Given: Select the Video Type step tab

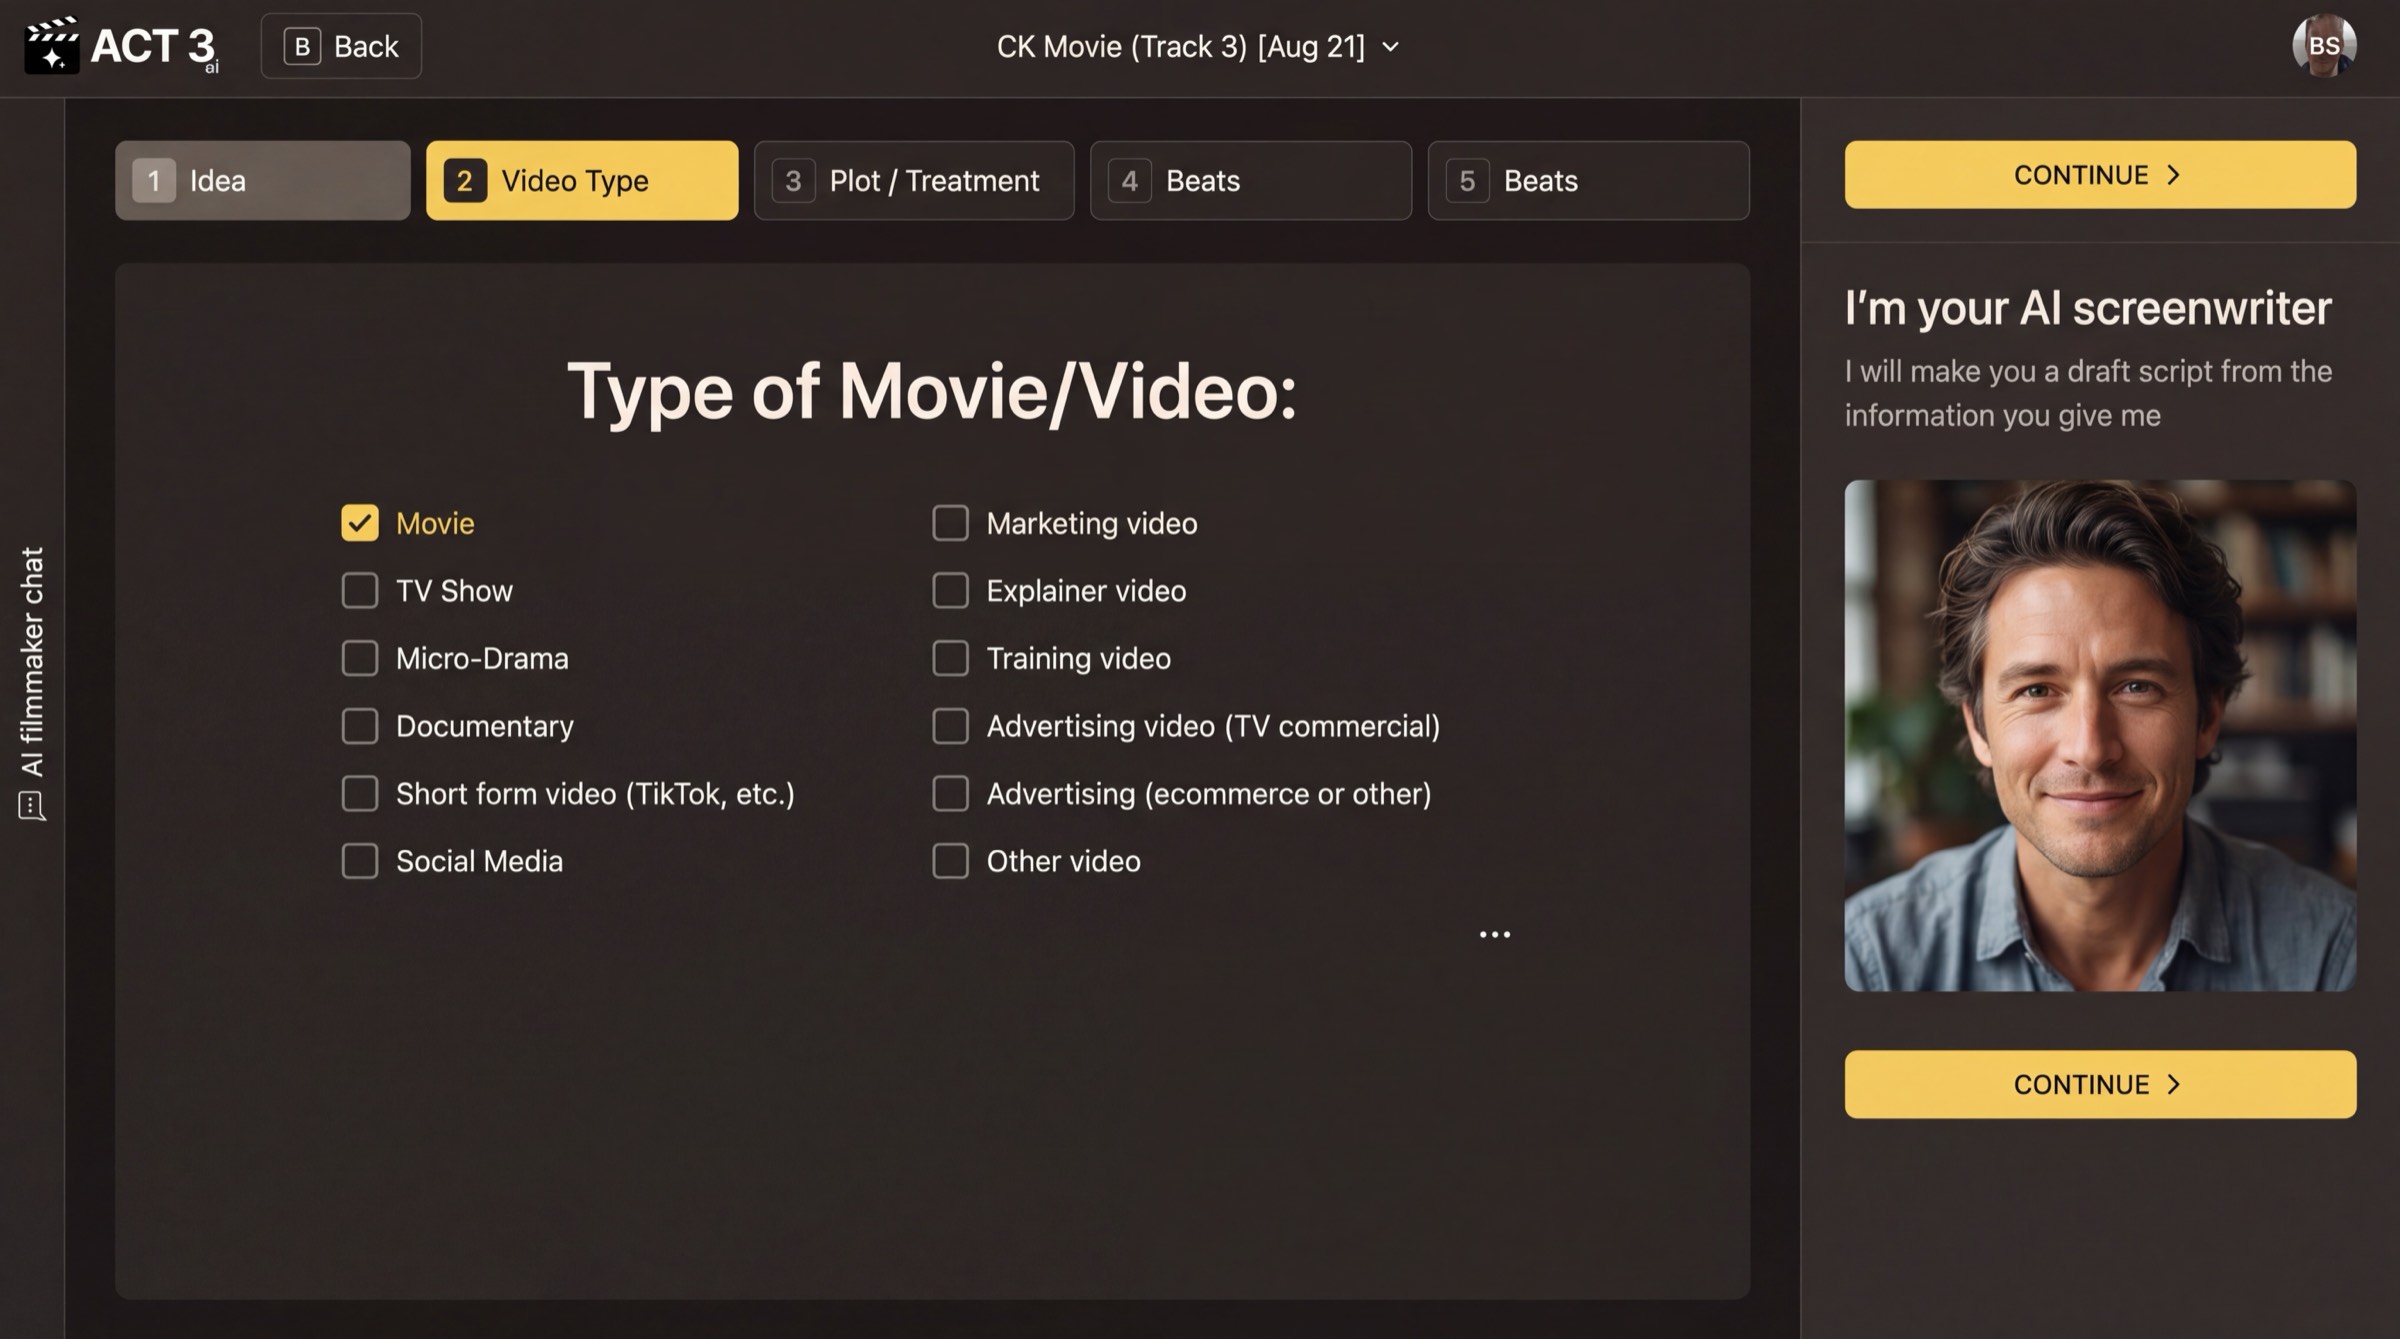Looking at the screenshot, I should pos(582,180).
